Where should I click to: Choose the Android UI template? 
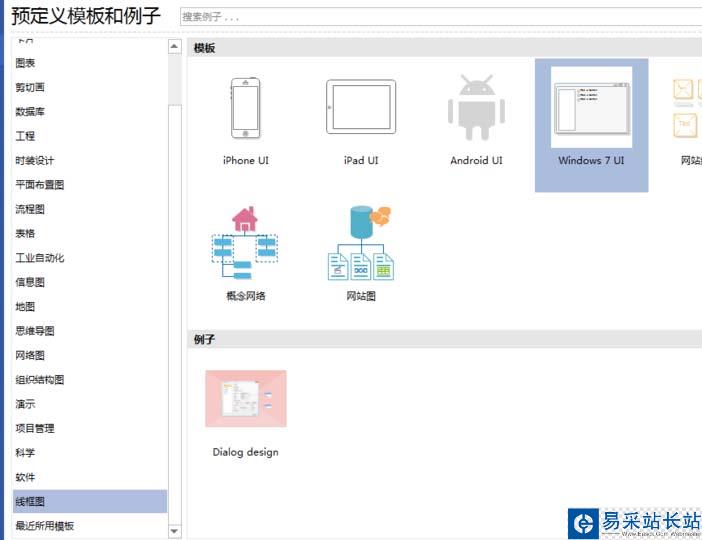476,121
